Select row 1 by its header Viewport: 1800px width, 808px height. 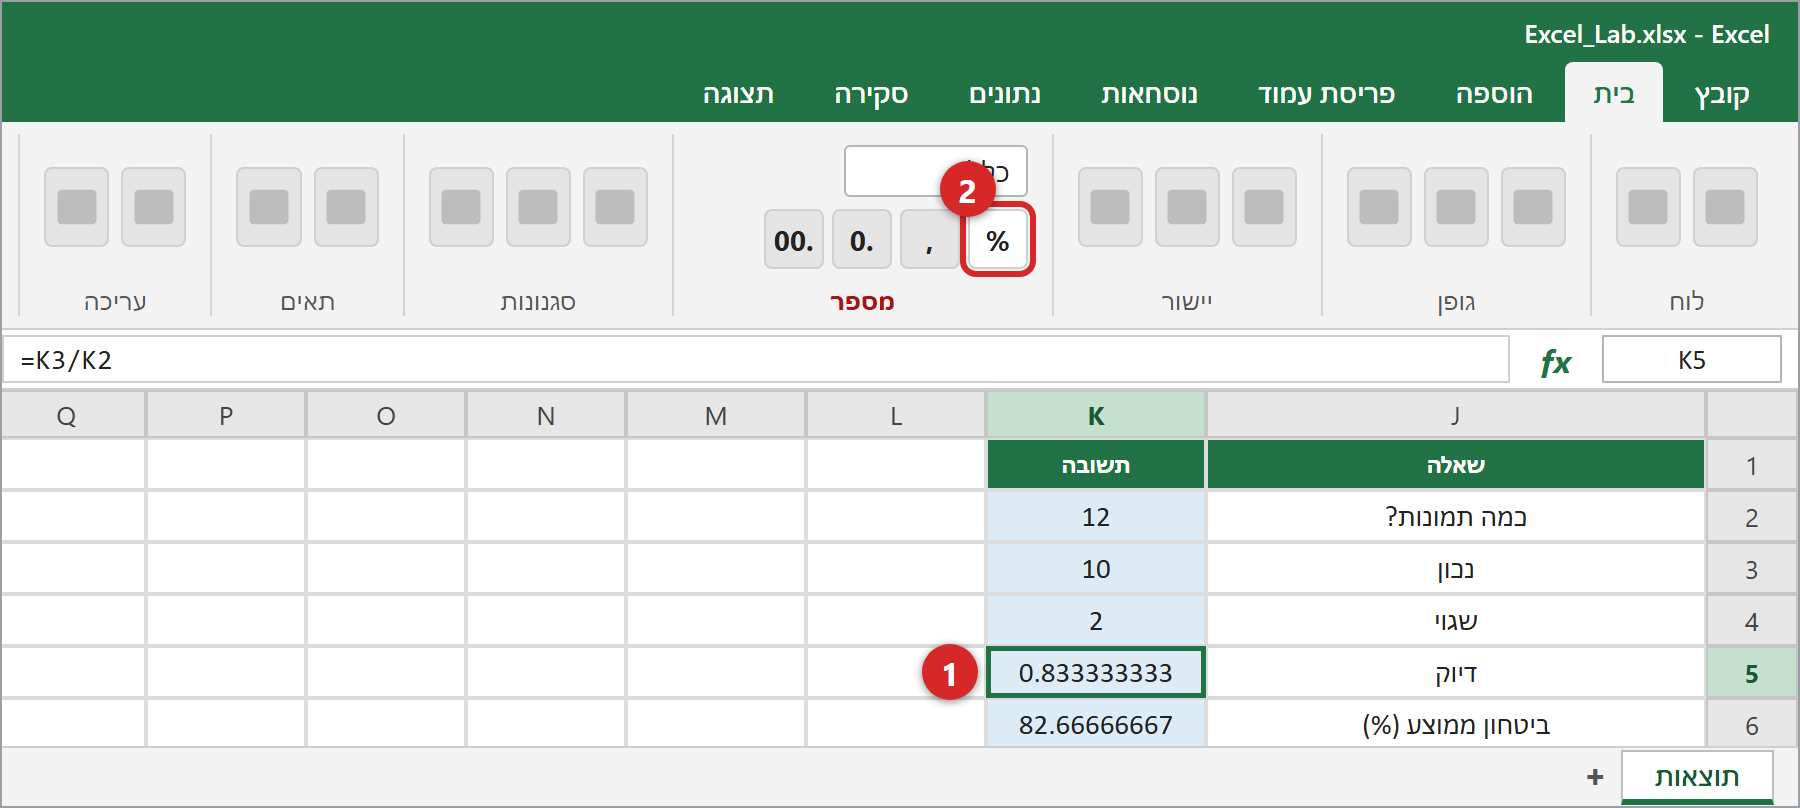pos(1752,465)
